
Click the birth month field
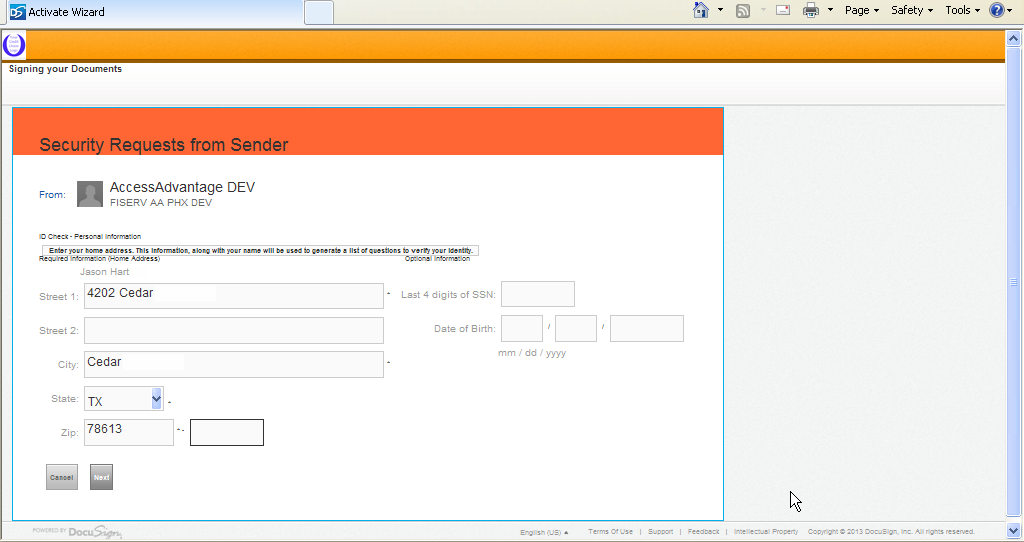point(522,328)
